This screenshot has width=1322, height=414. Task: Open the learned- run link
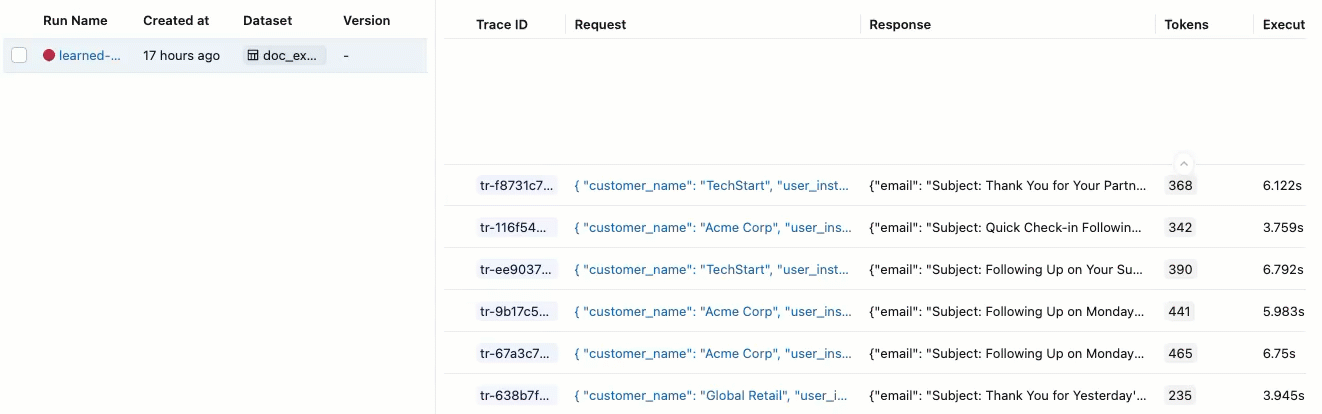pos(89,56)
